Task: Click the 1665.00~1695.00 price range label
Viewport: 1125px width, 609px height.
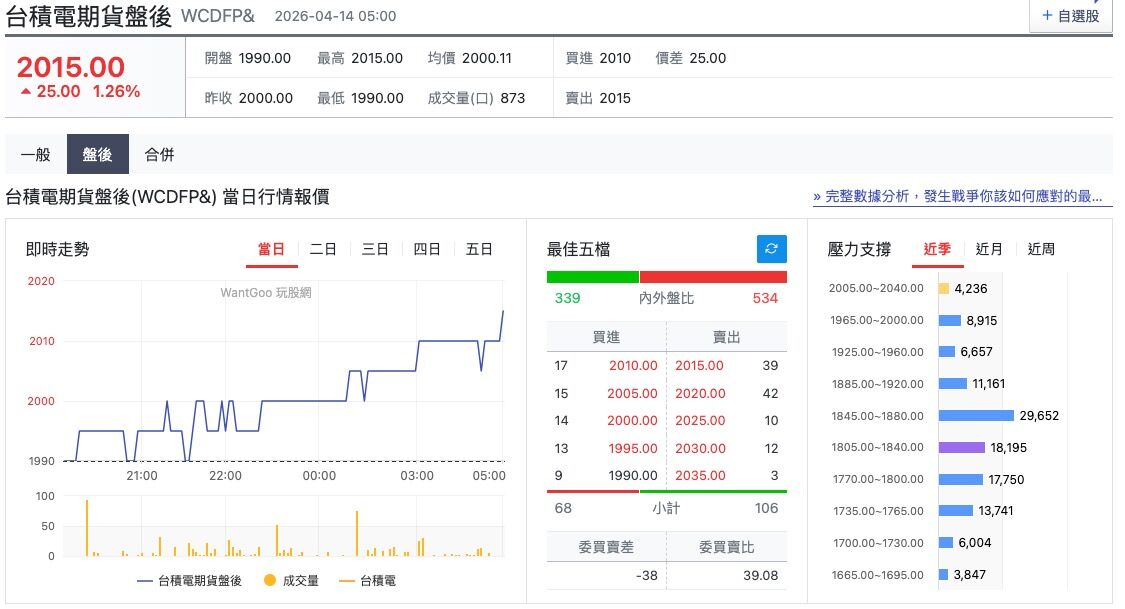Action: [877, 575]
